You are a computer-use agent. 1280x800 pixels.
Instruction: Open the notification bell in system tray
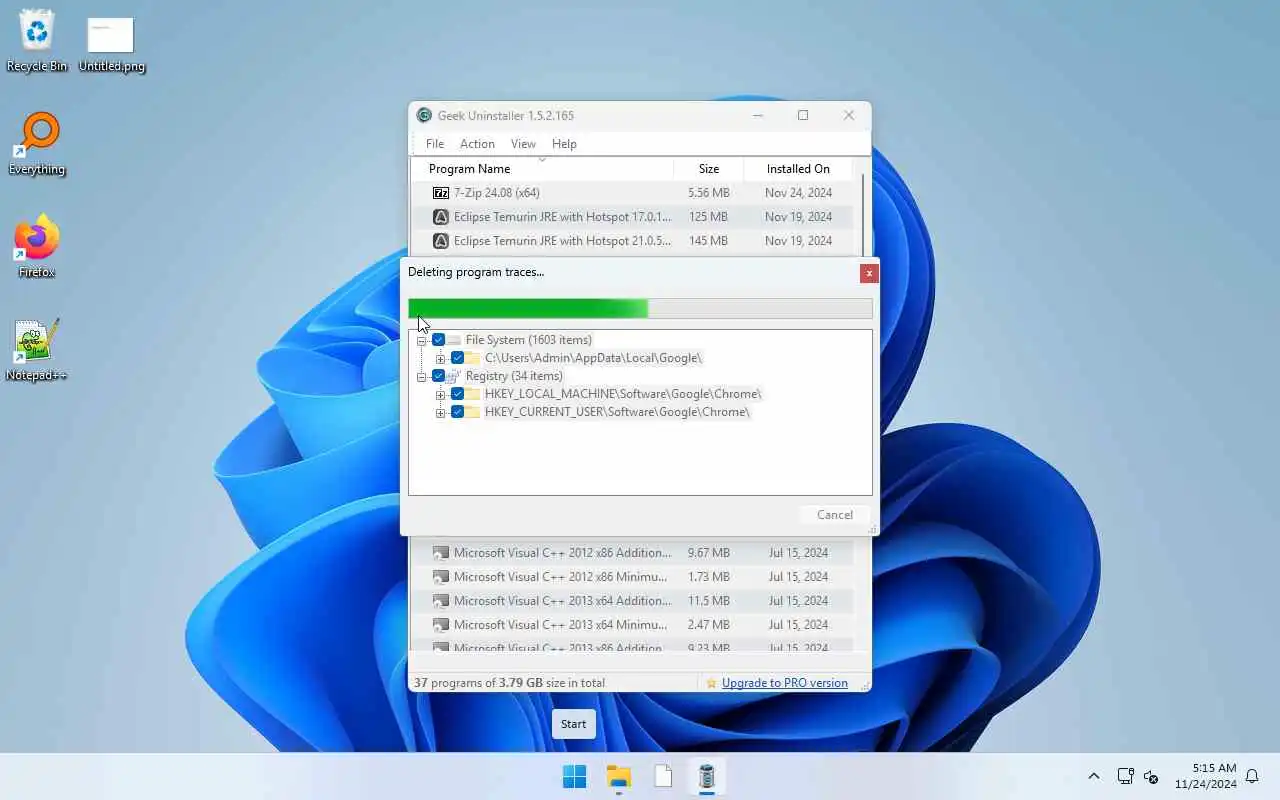pos(1252,776)
